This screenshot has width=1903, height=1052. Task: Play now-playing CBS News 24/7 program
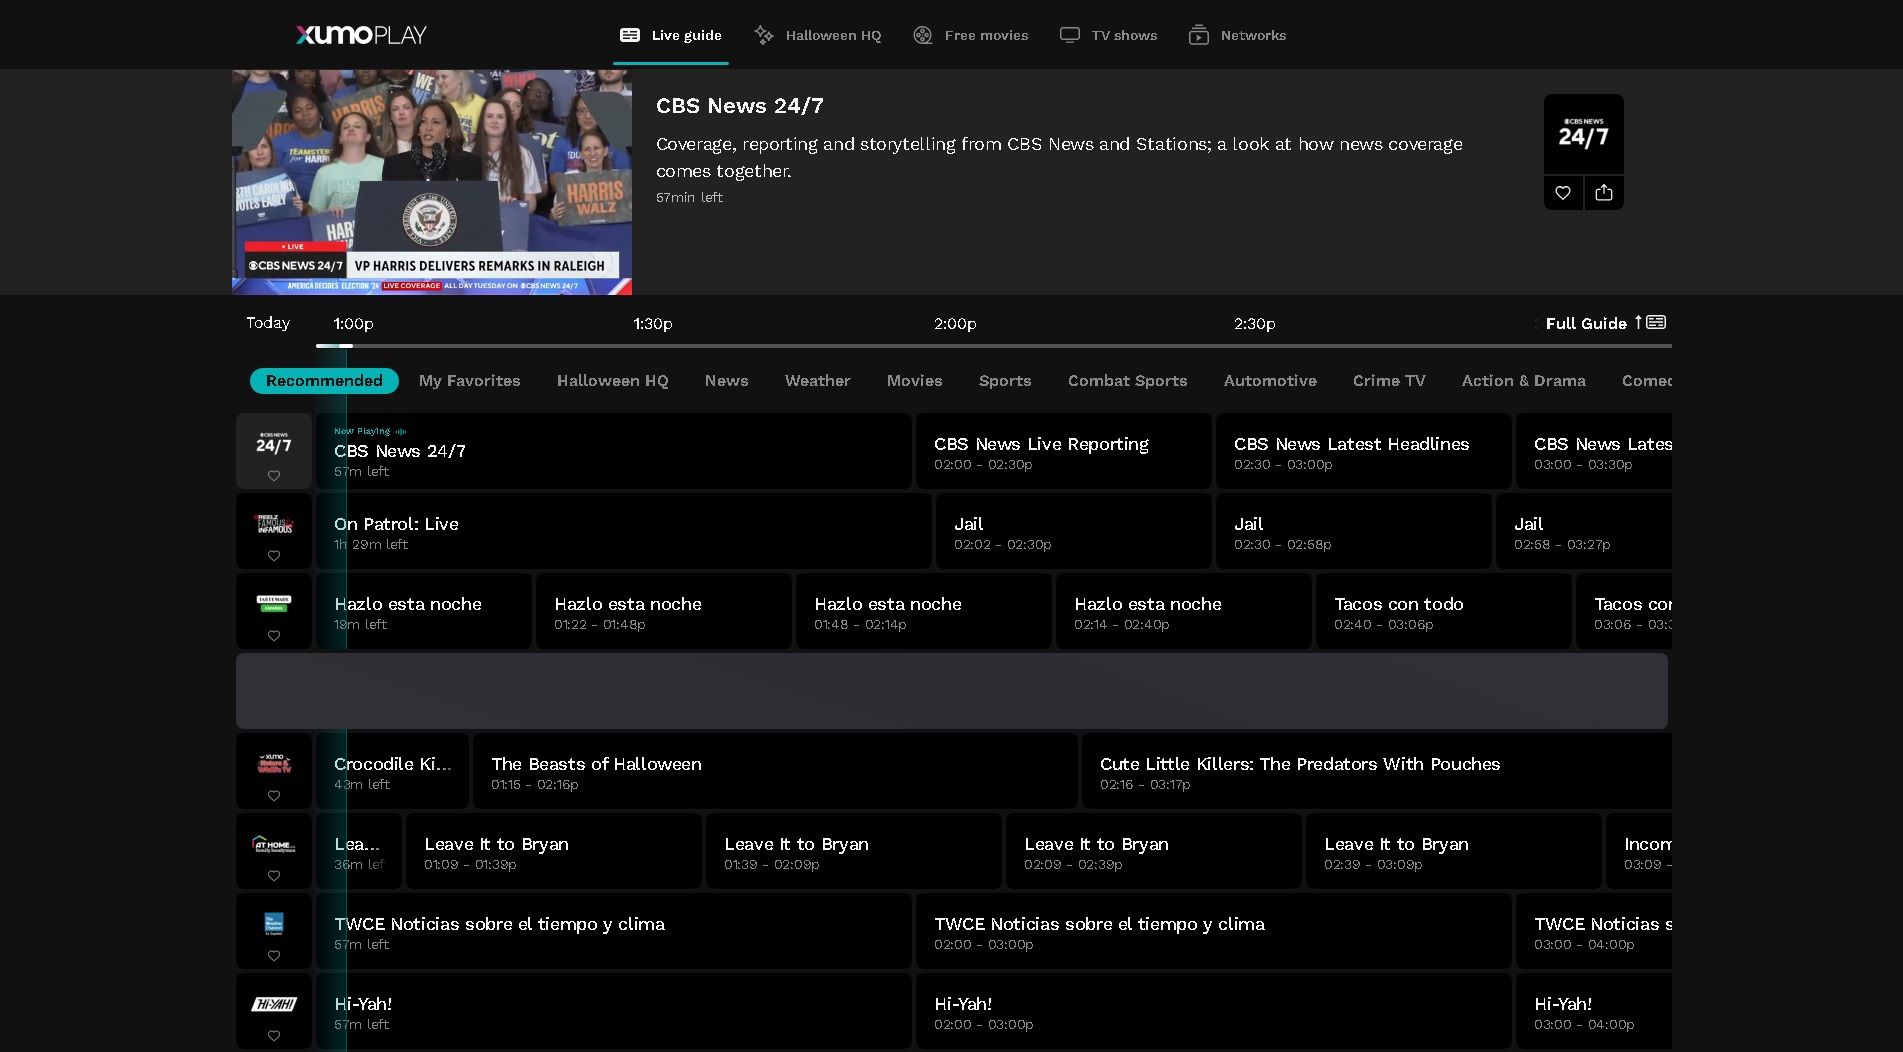tap(614, 451)
